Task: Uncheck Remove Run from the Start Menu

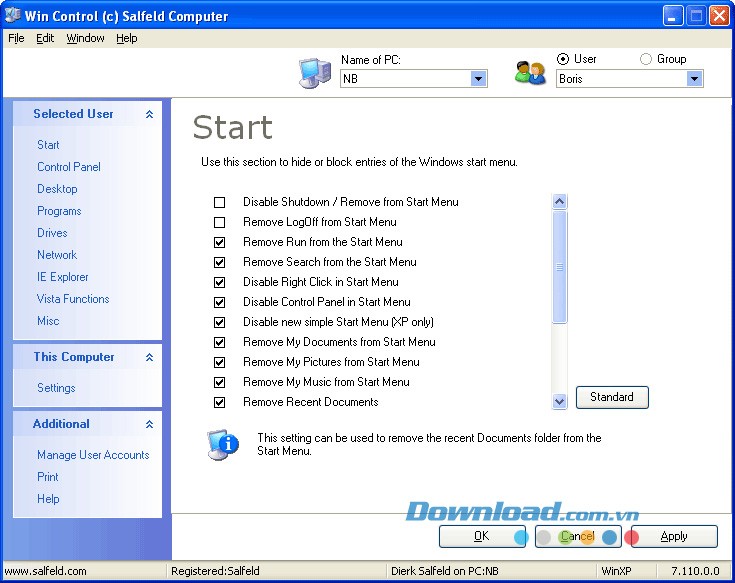Action: click(x=220, y=242)
